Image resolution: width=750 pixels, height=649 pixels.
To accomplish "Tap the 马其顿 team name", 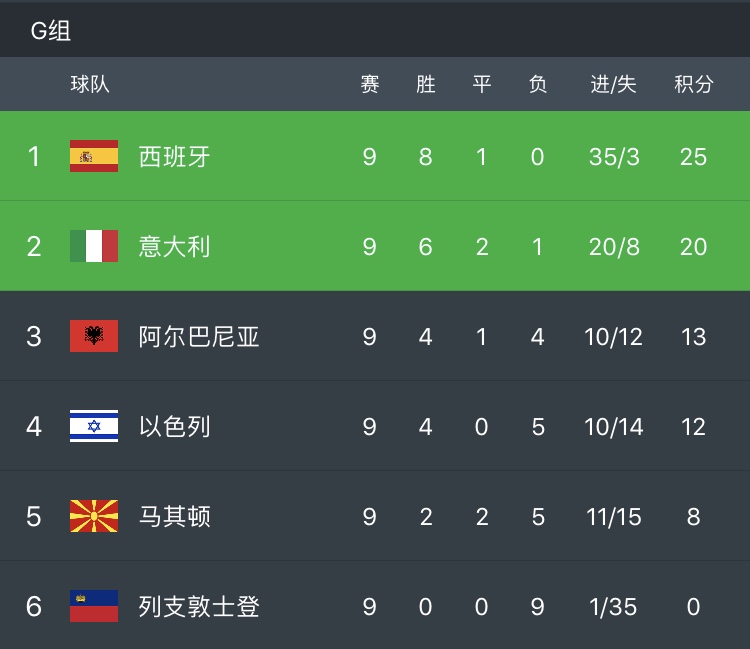I will [x=174, y=517].
